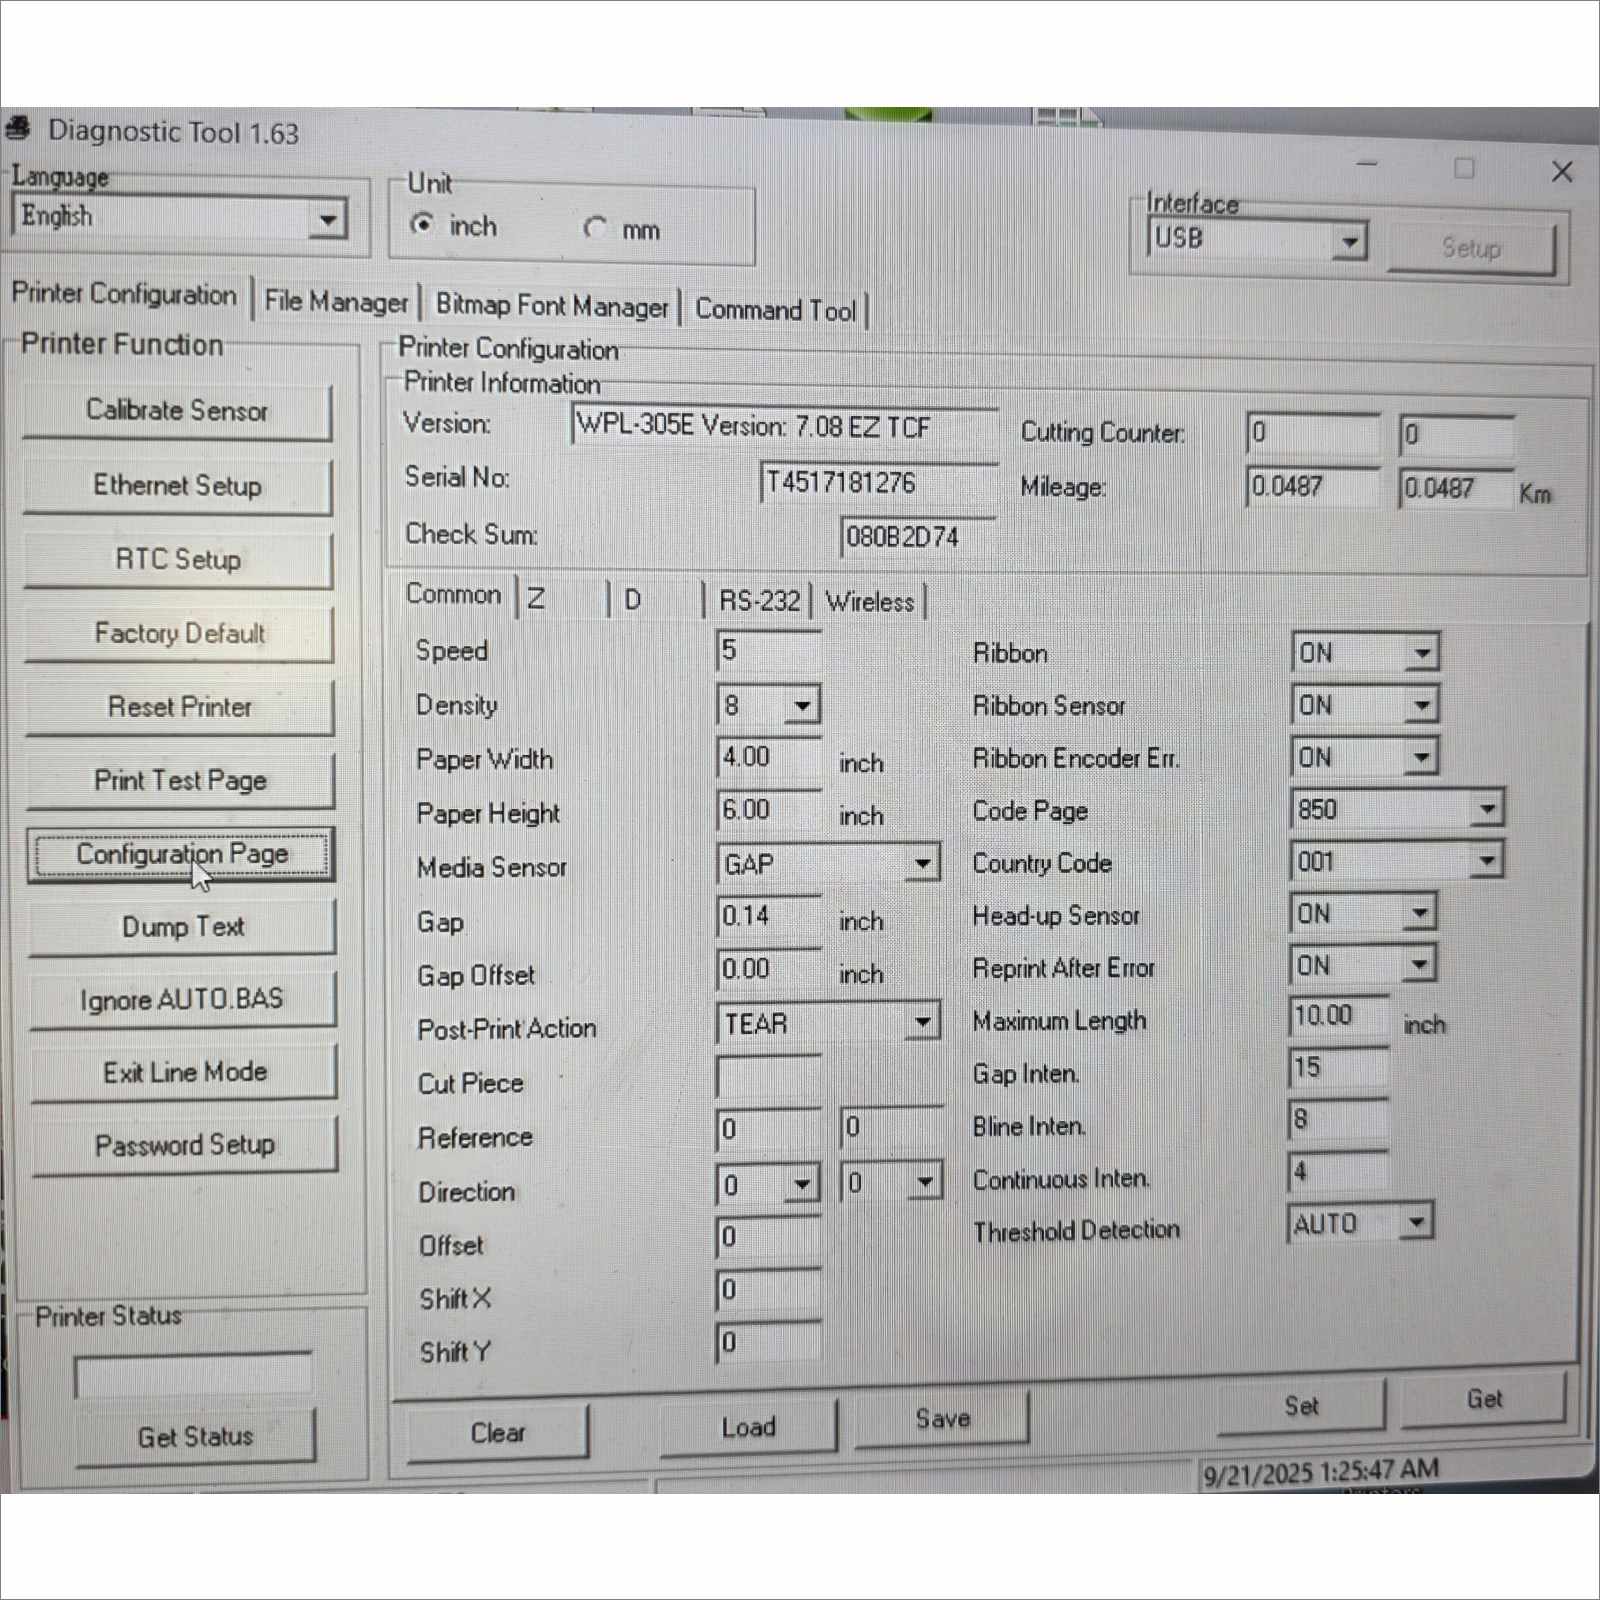Expand the Post-Print Action TEAR dropdown
The height and width of the screenshot is (1600, 1600).
point(922,1023)
